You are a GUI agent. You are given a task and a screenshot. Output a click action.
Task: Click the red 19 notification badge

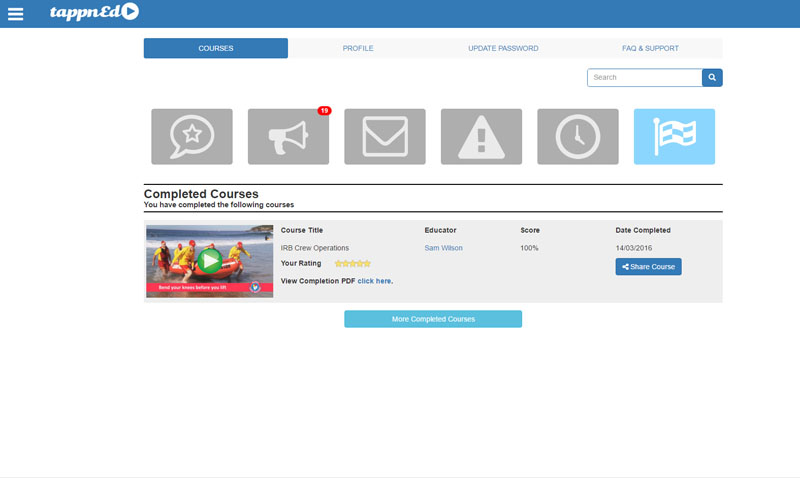[x=324, y=111]
